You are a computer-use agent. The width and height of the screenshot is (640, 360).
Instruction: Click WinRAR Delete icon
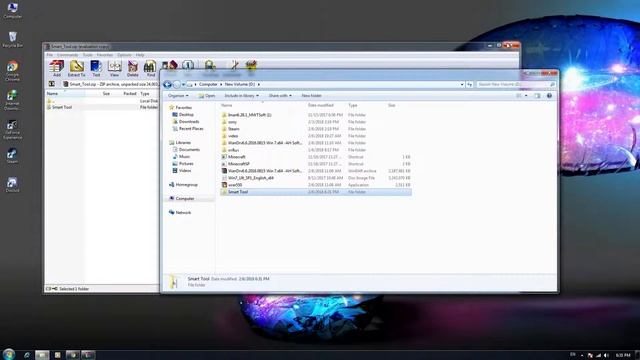click(133, 68)
